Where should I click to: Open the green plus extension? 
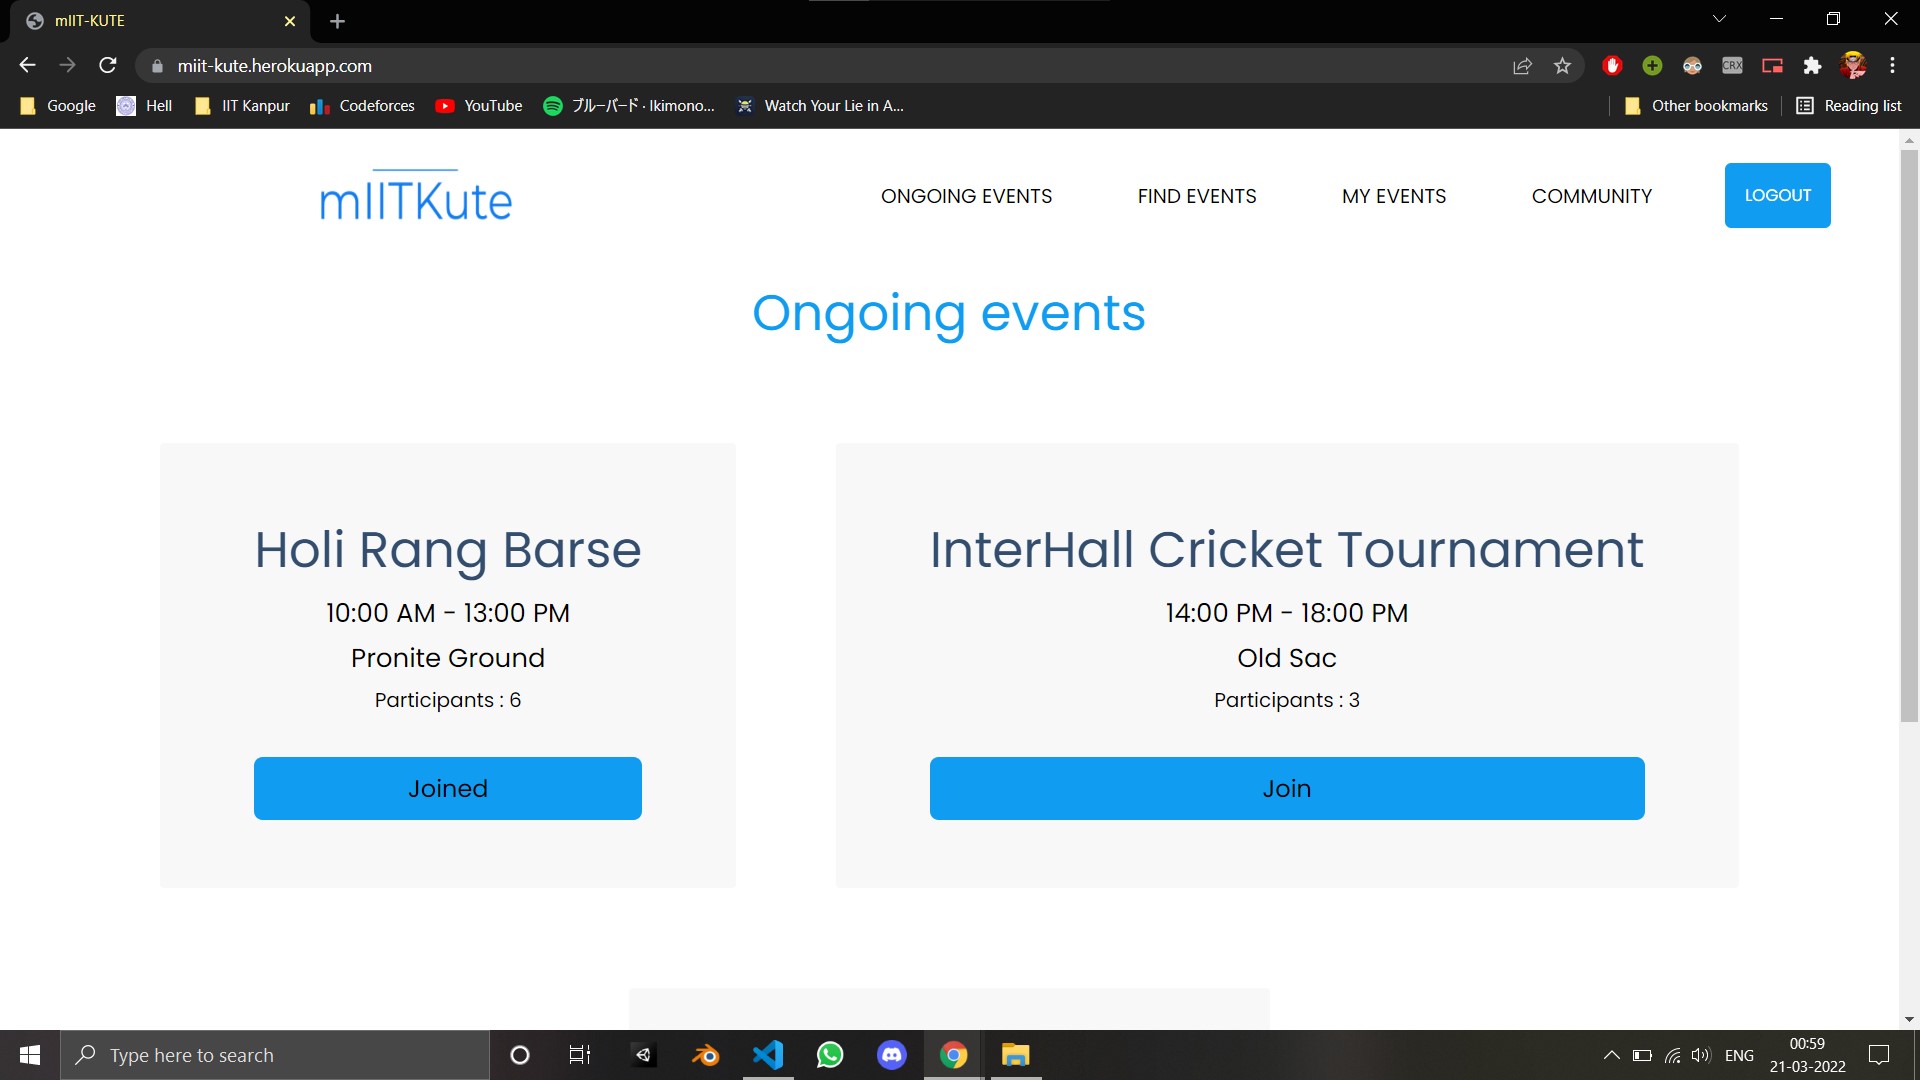point(1652,66)
